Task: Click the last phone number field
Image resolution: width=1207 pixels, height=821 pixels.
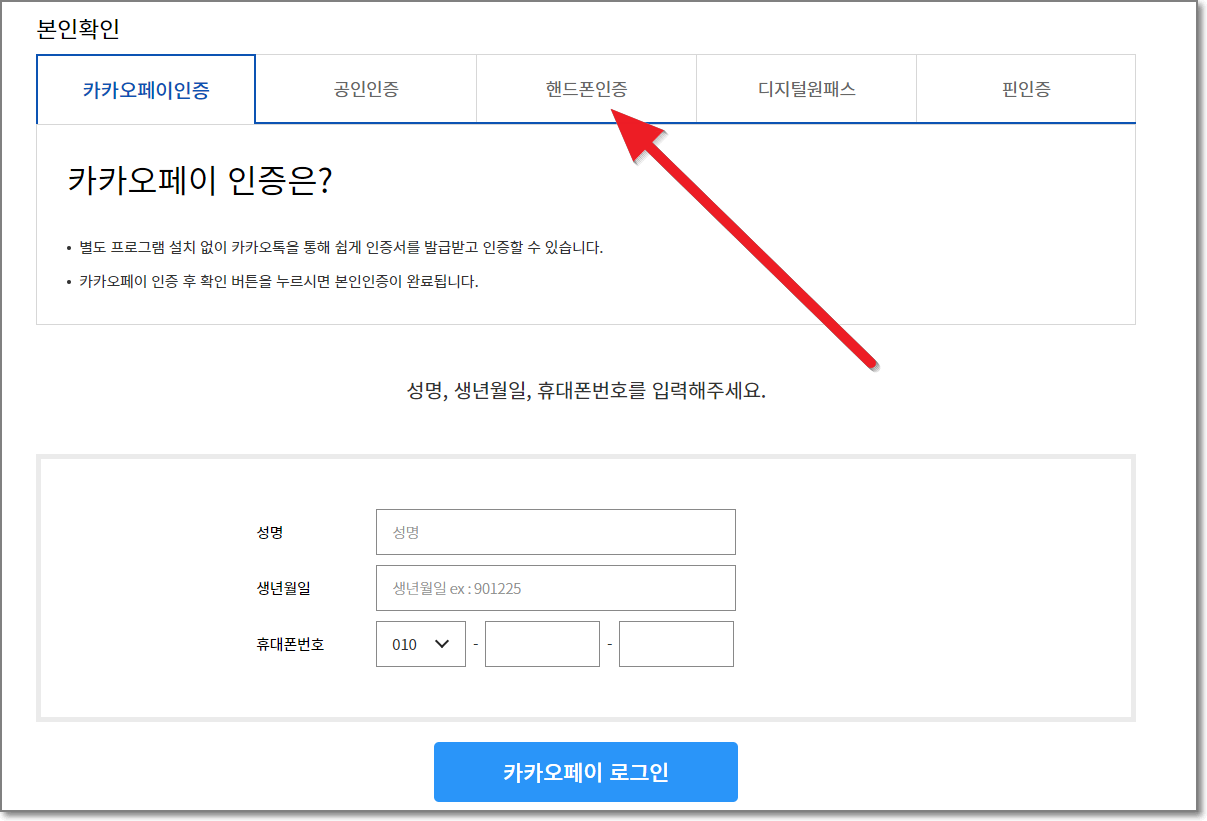Action: pos(676,644)
